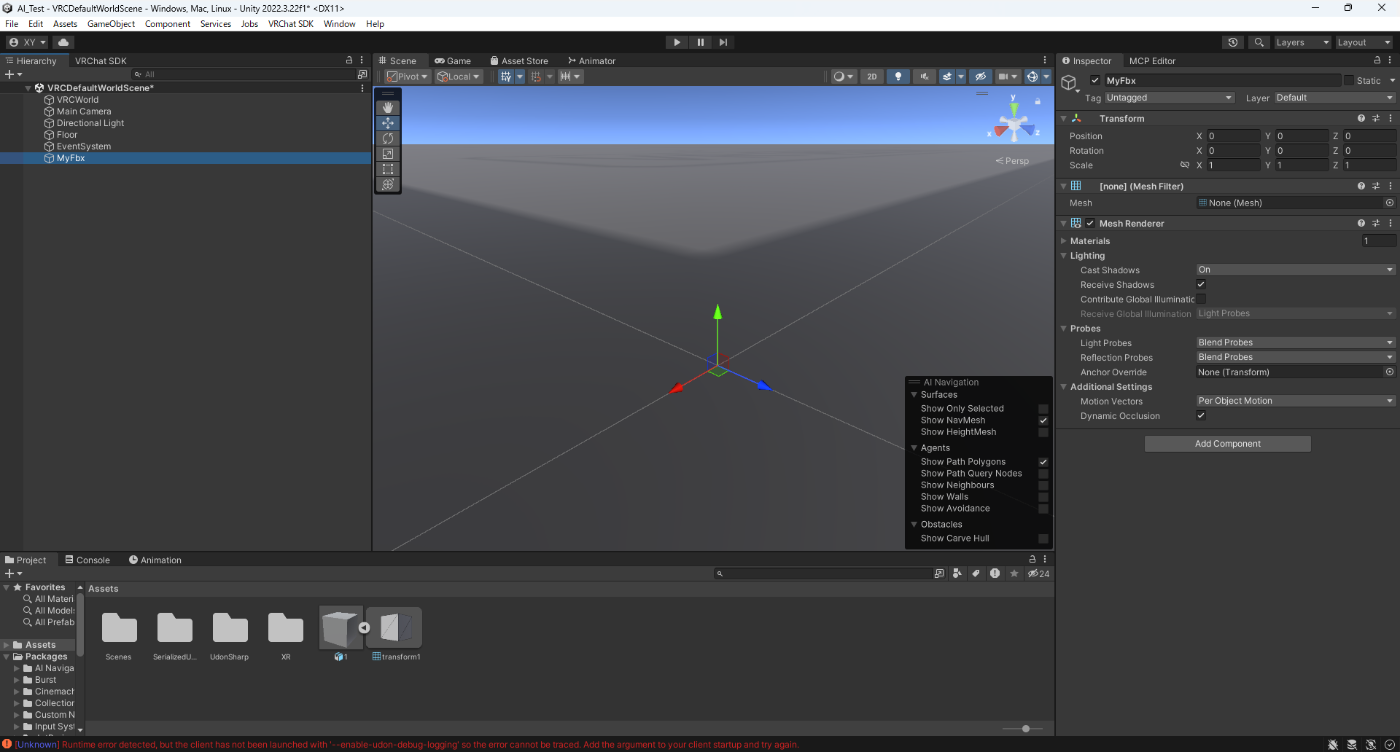Toggle scene lighting with the bulb icon
Image resolution: width=1400 pixels, height=752 pixels.
(898, 76)
